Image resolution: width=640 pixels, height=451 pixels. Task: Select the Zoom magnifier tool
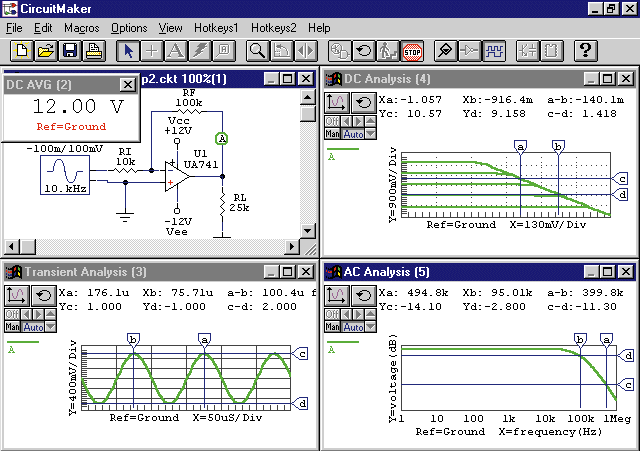[258, 51]
